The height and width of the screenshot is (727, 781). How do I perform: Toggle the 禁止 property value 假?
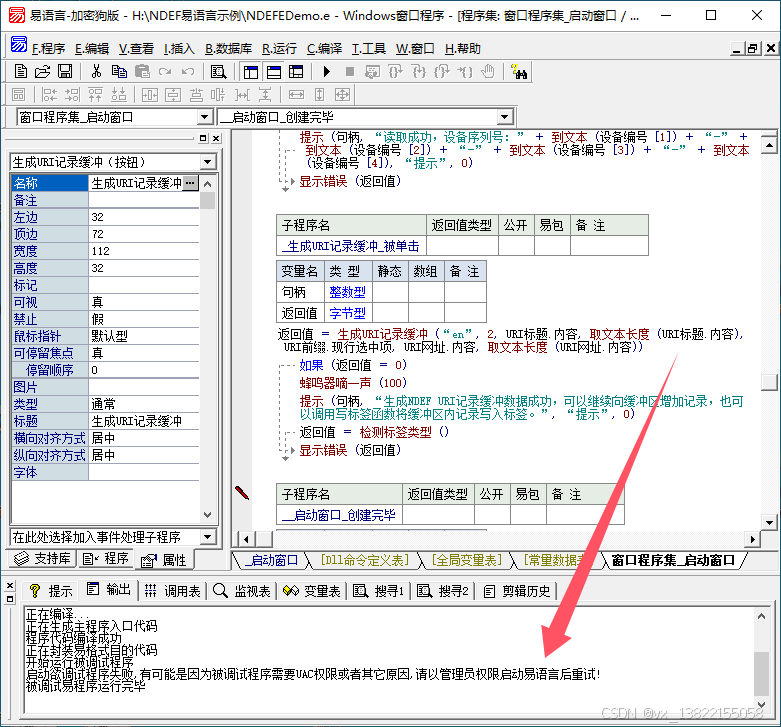144,319
